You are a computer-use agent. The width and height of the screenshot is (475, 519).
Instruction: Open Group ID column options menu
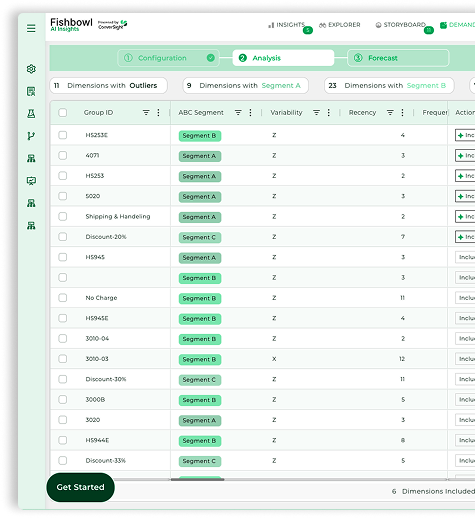[158, 113]
